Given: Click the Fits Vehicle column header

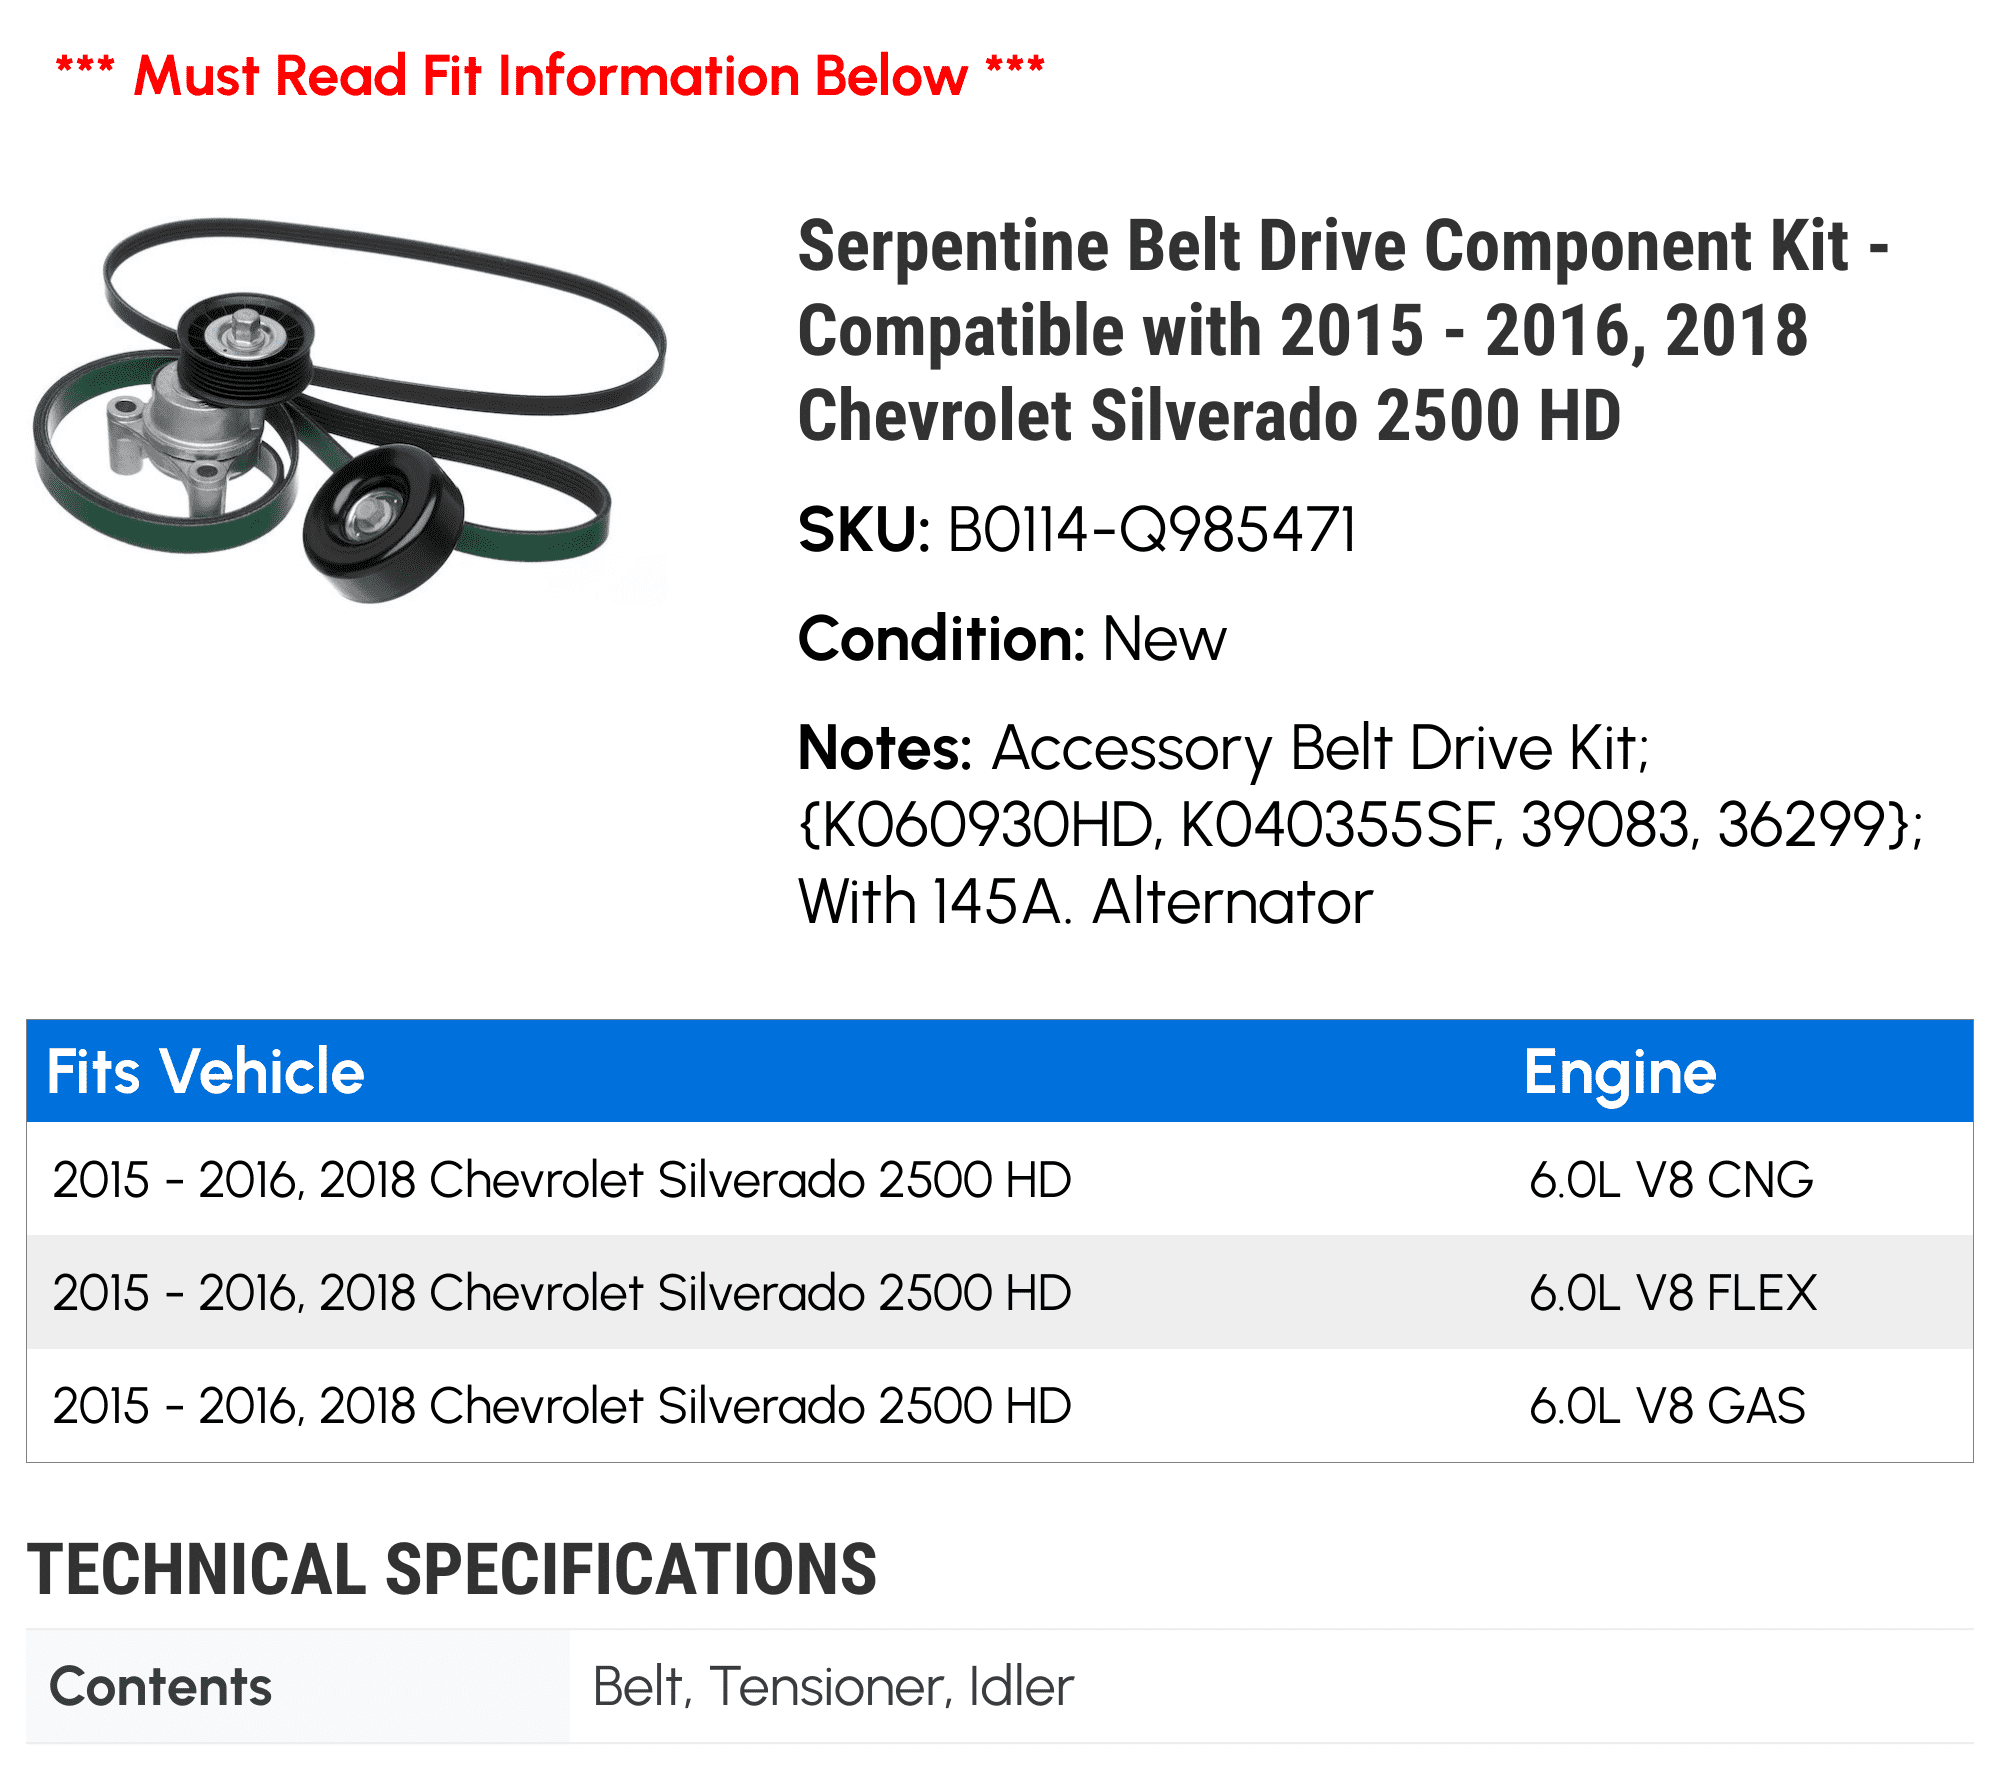Looking at the screenshot, I should tap(206, 1072).
